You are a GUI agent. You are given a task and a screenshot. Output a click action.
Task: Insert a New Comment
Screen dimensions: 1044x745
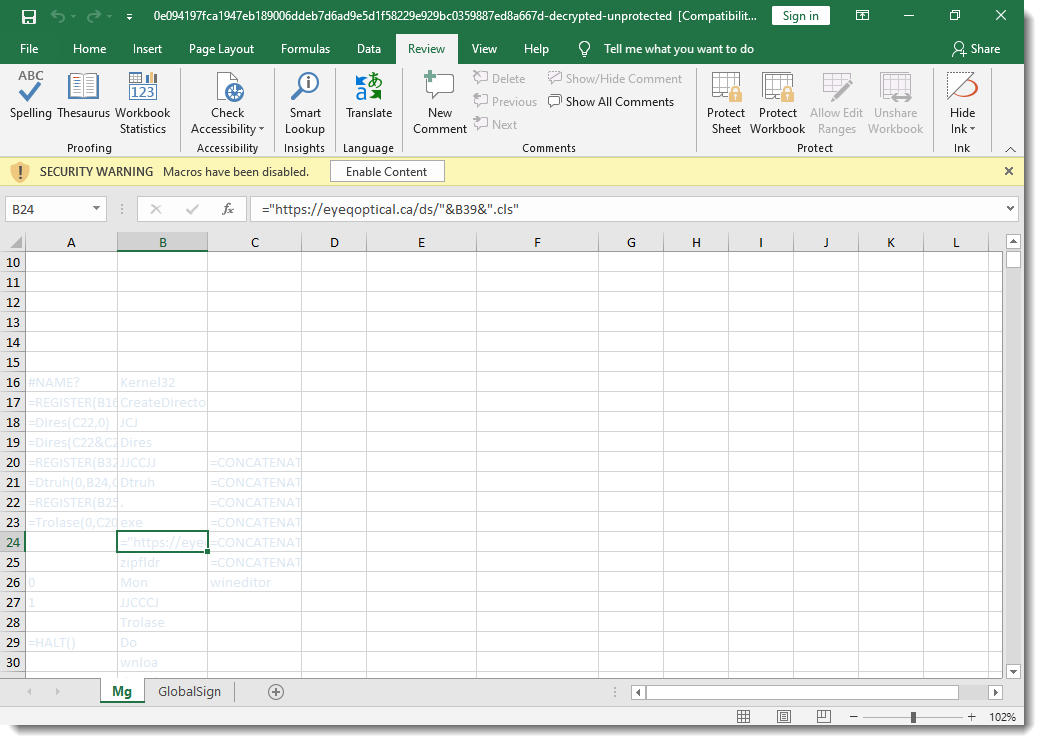440,103
